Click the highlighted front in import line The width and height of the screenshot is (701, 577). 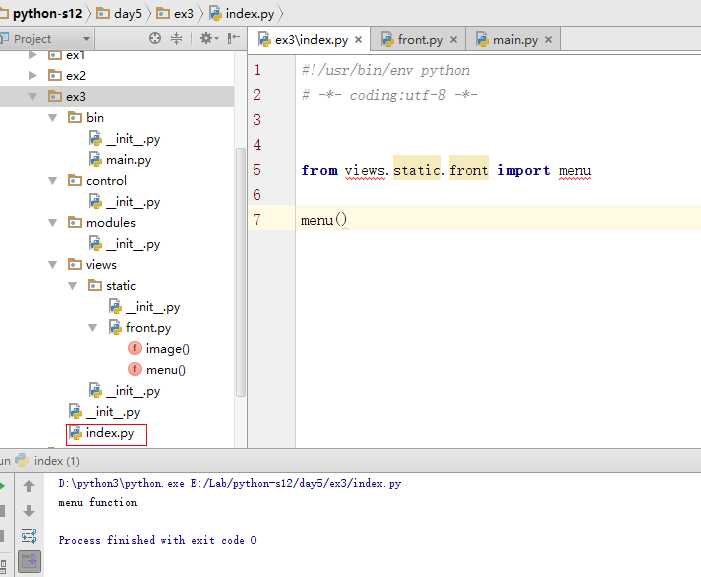(x=469, y=170)
